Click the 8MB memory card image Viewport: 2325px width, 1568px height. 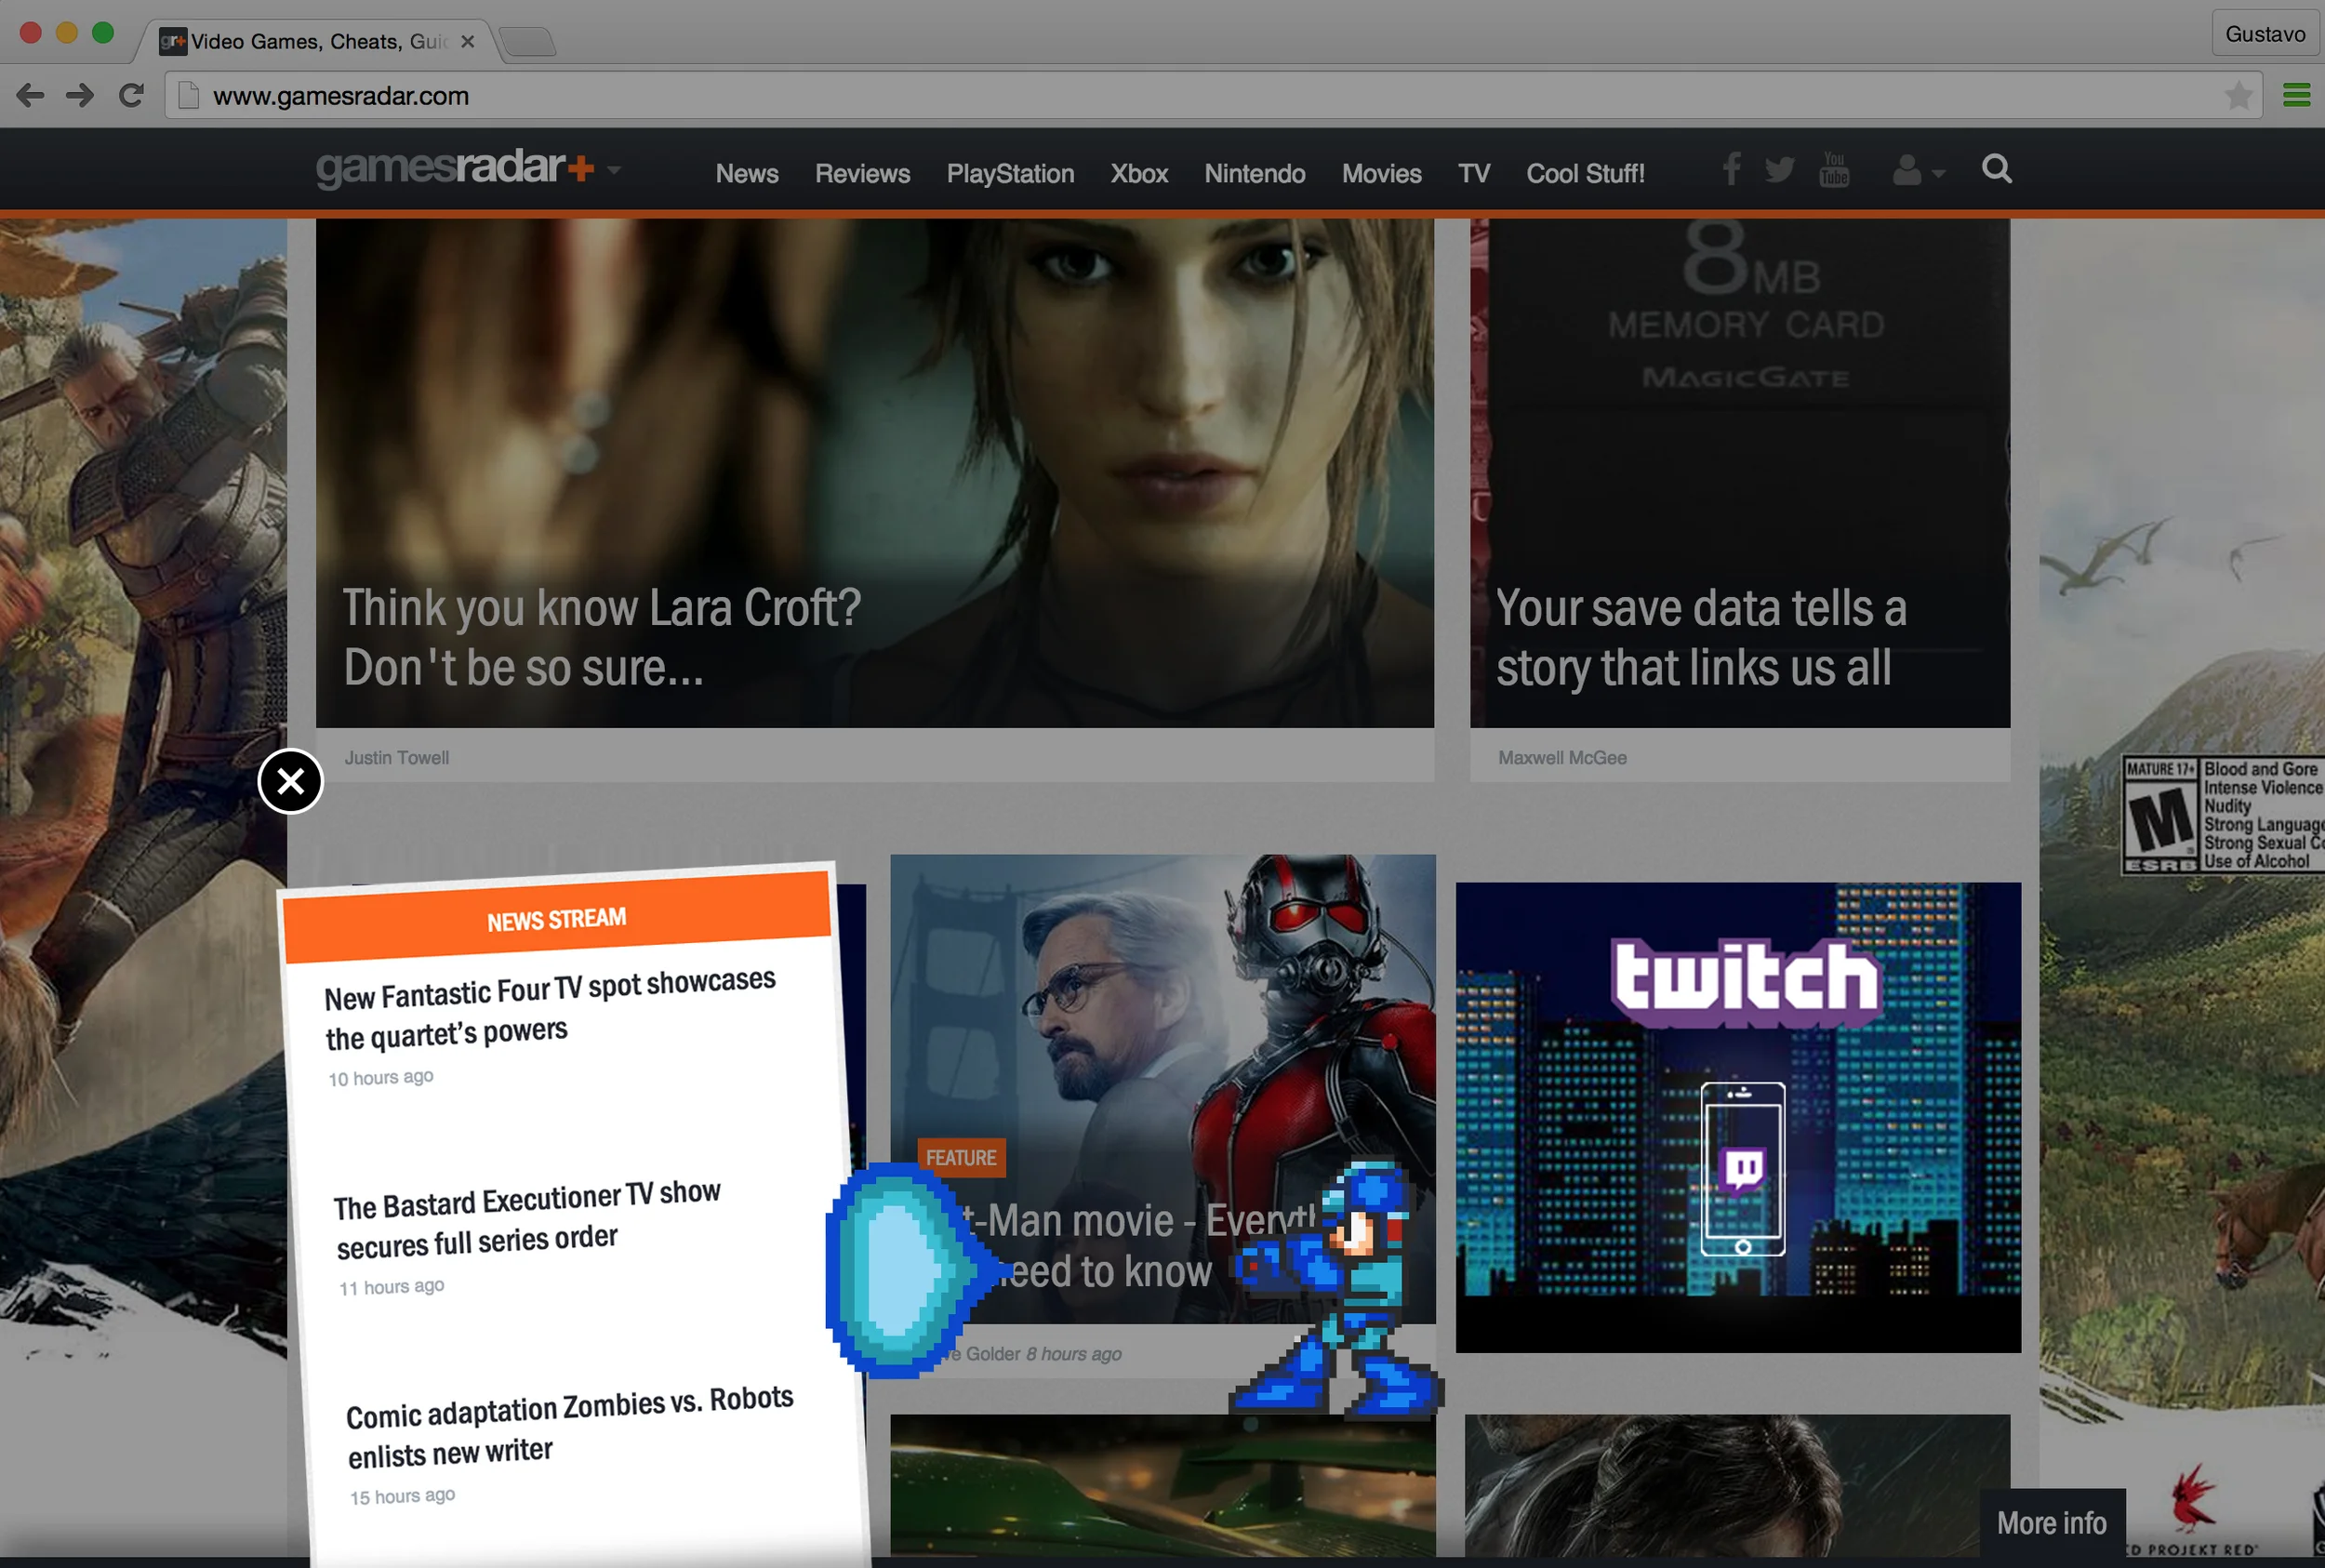tap(1740, 473)
